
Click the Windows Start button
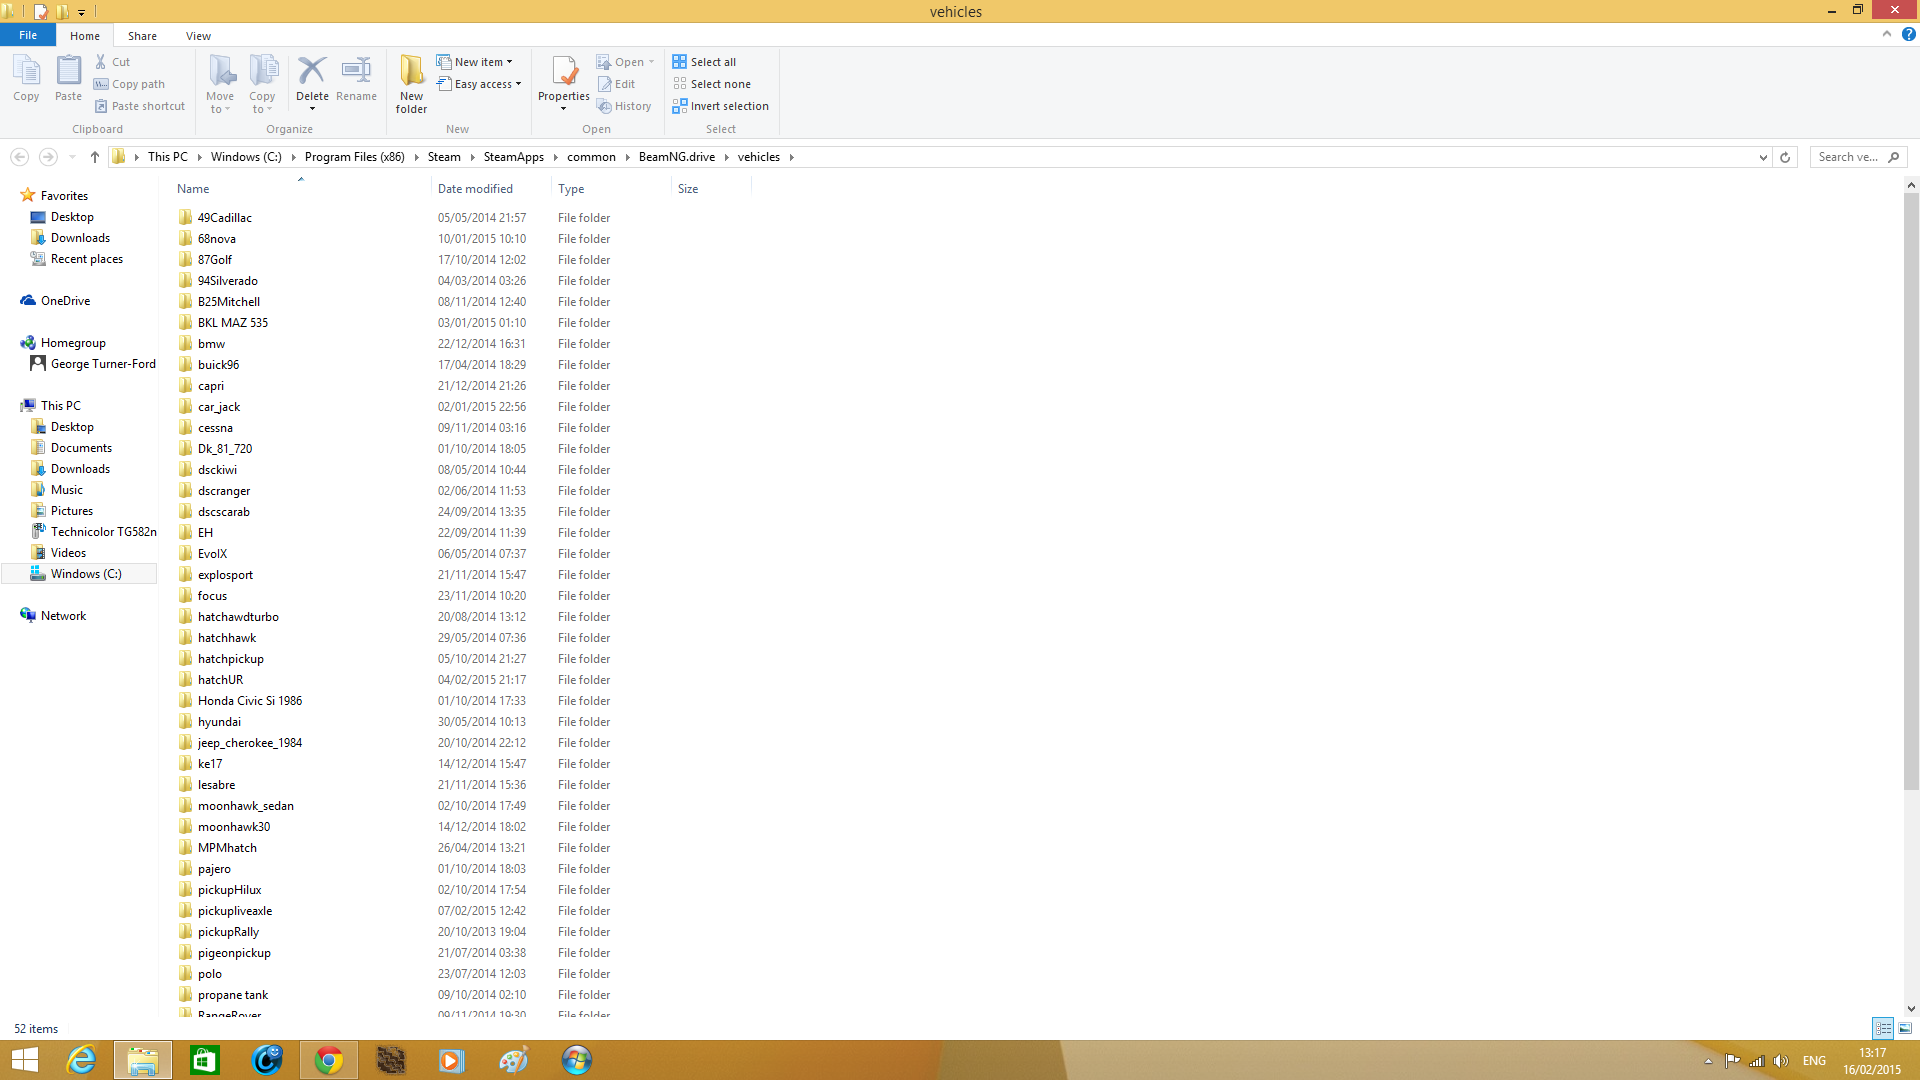click(24, 1060)
